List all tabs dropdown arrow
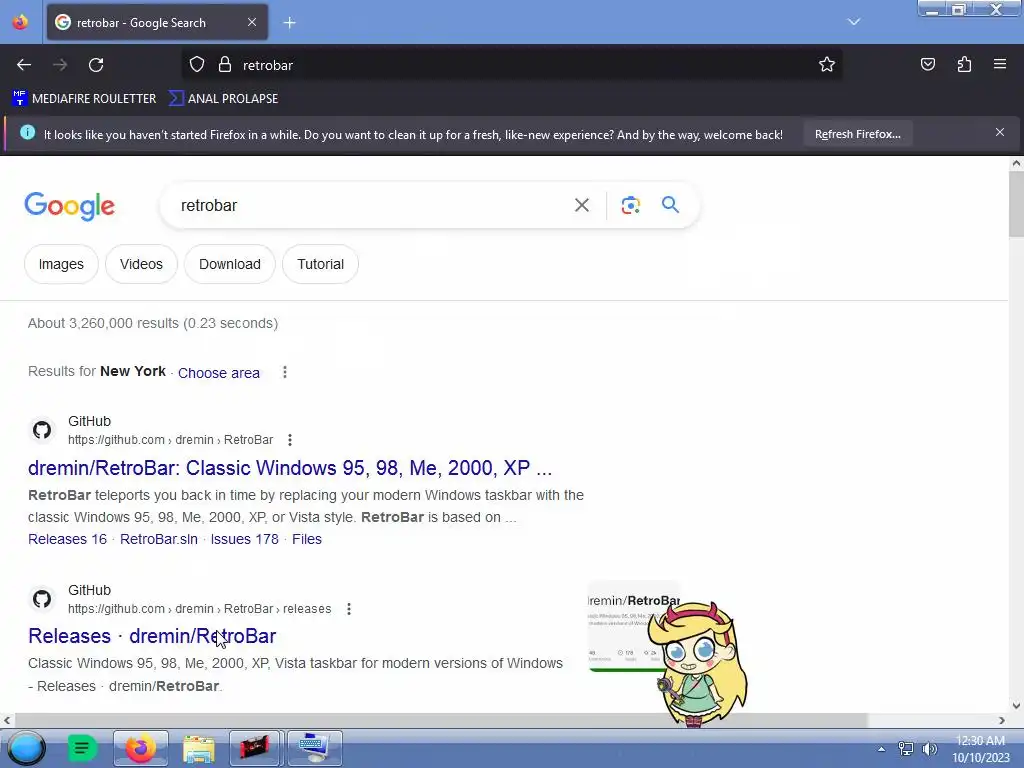 coord(854,22)
